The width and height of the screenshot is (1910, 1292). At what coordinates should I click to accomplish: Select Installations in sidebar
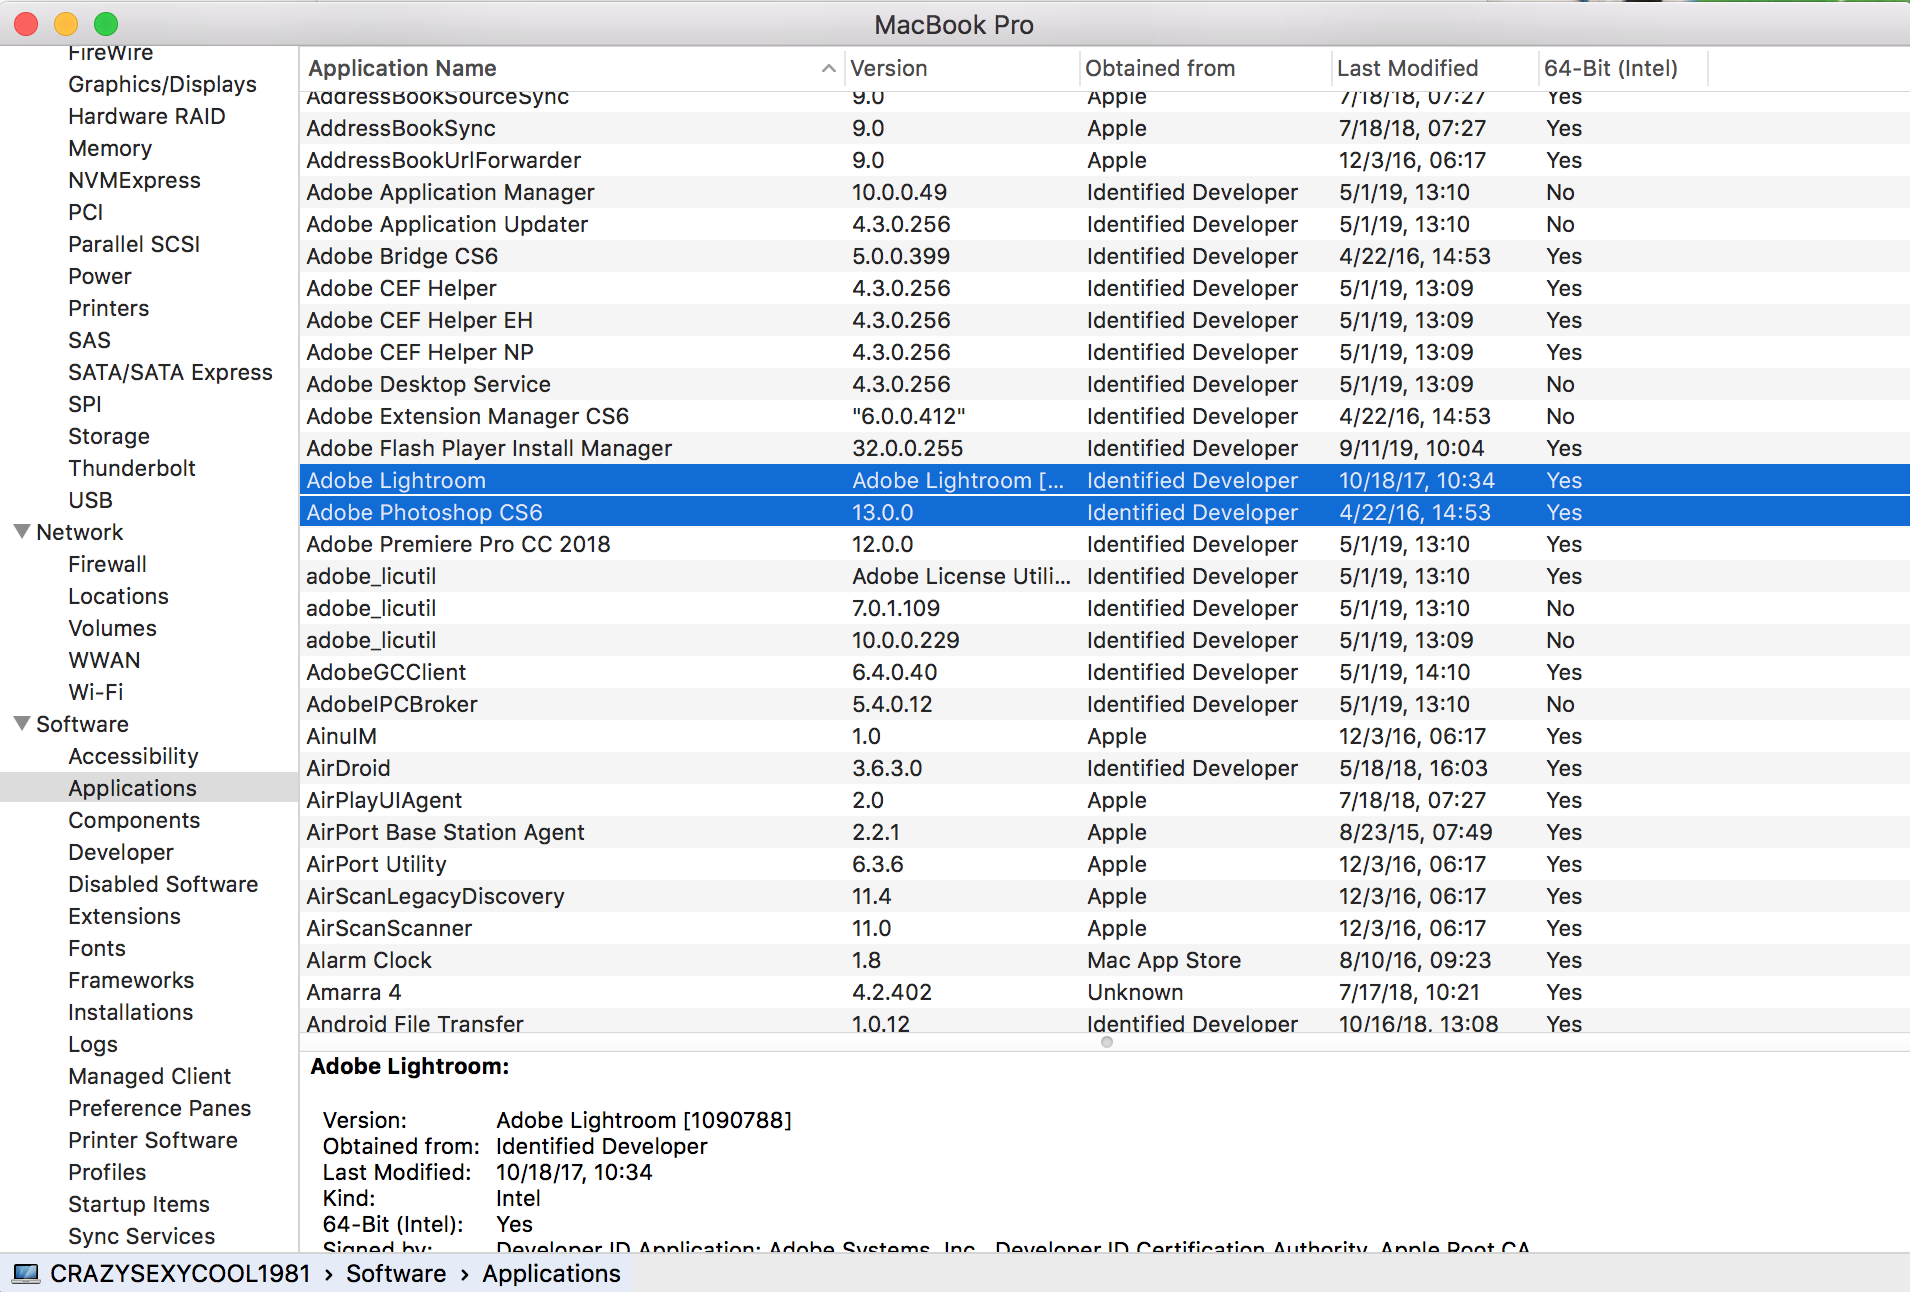[x=130, y=1012]
